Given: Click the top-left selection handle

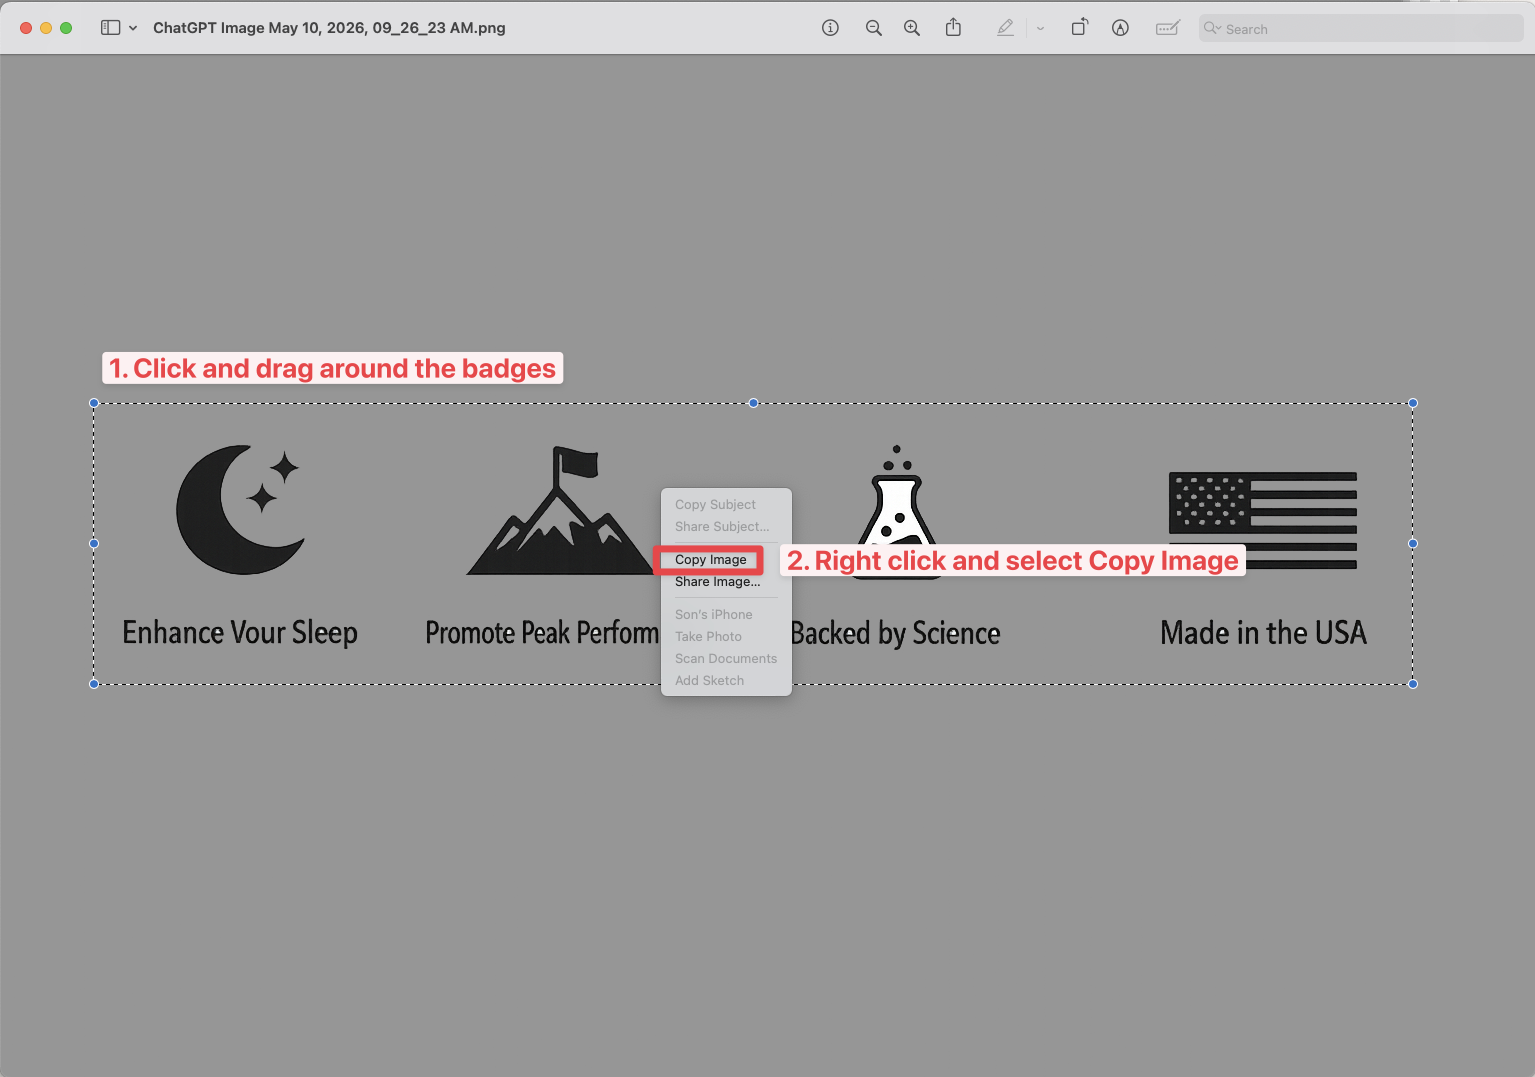Looking at the screenshot, I should click(x=94, y=403).
